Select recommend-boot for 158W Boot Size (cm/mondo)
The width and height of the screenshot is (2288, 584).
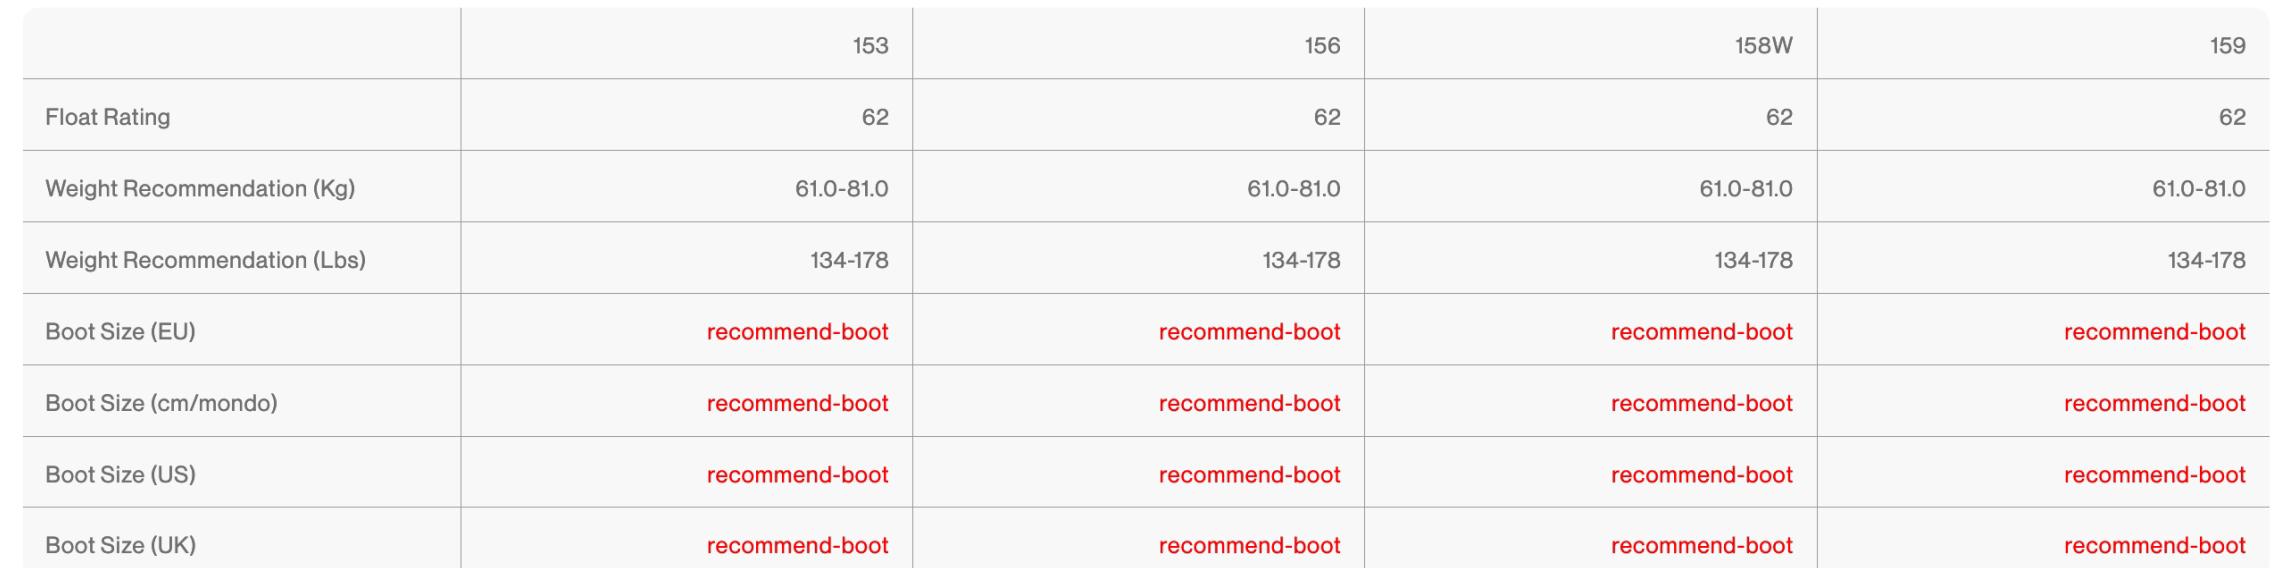(x=1701, y=403)
